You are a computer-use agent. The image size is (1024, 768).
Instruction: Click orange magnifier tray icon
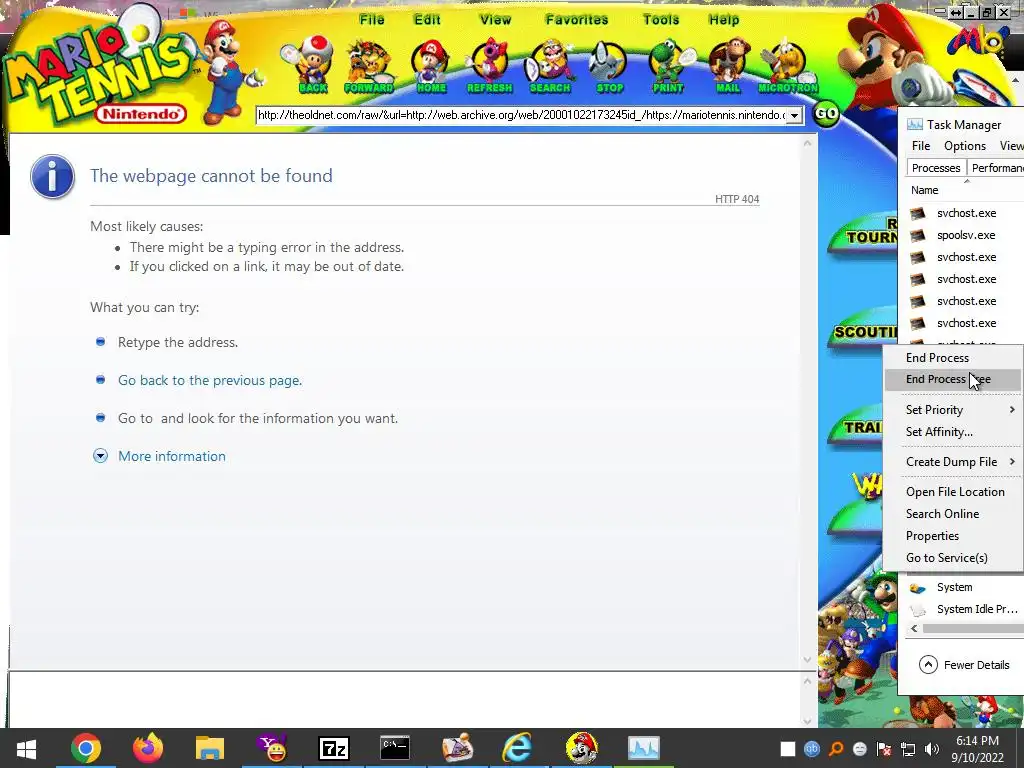tap(836, 749)
